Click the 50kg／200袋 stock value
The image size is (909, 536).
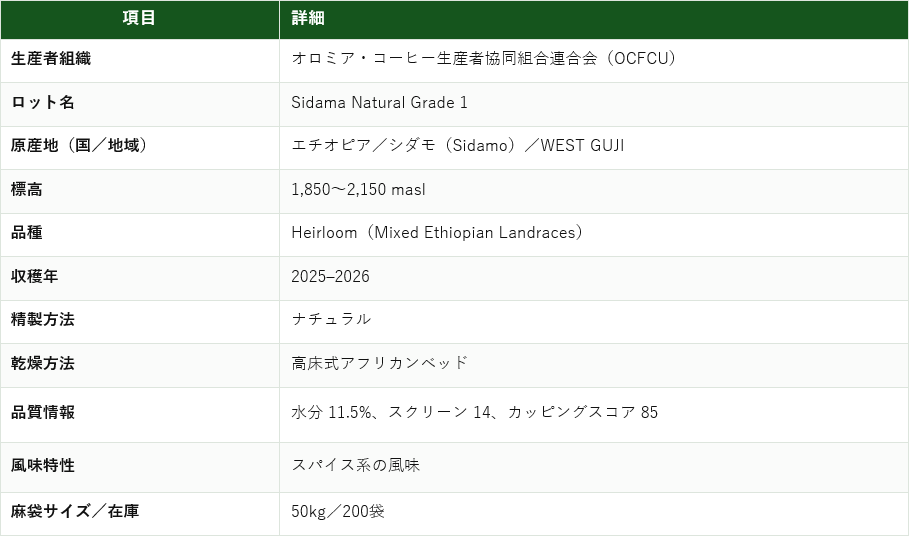(338, 512)
